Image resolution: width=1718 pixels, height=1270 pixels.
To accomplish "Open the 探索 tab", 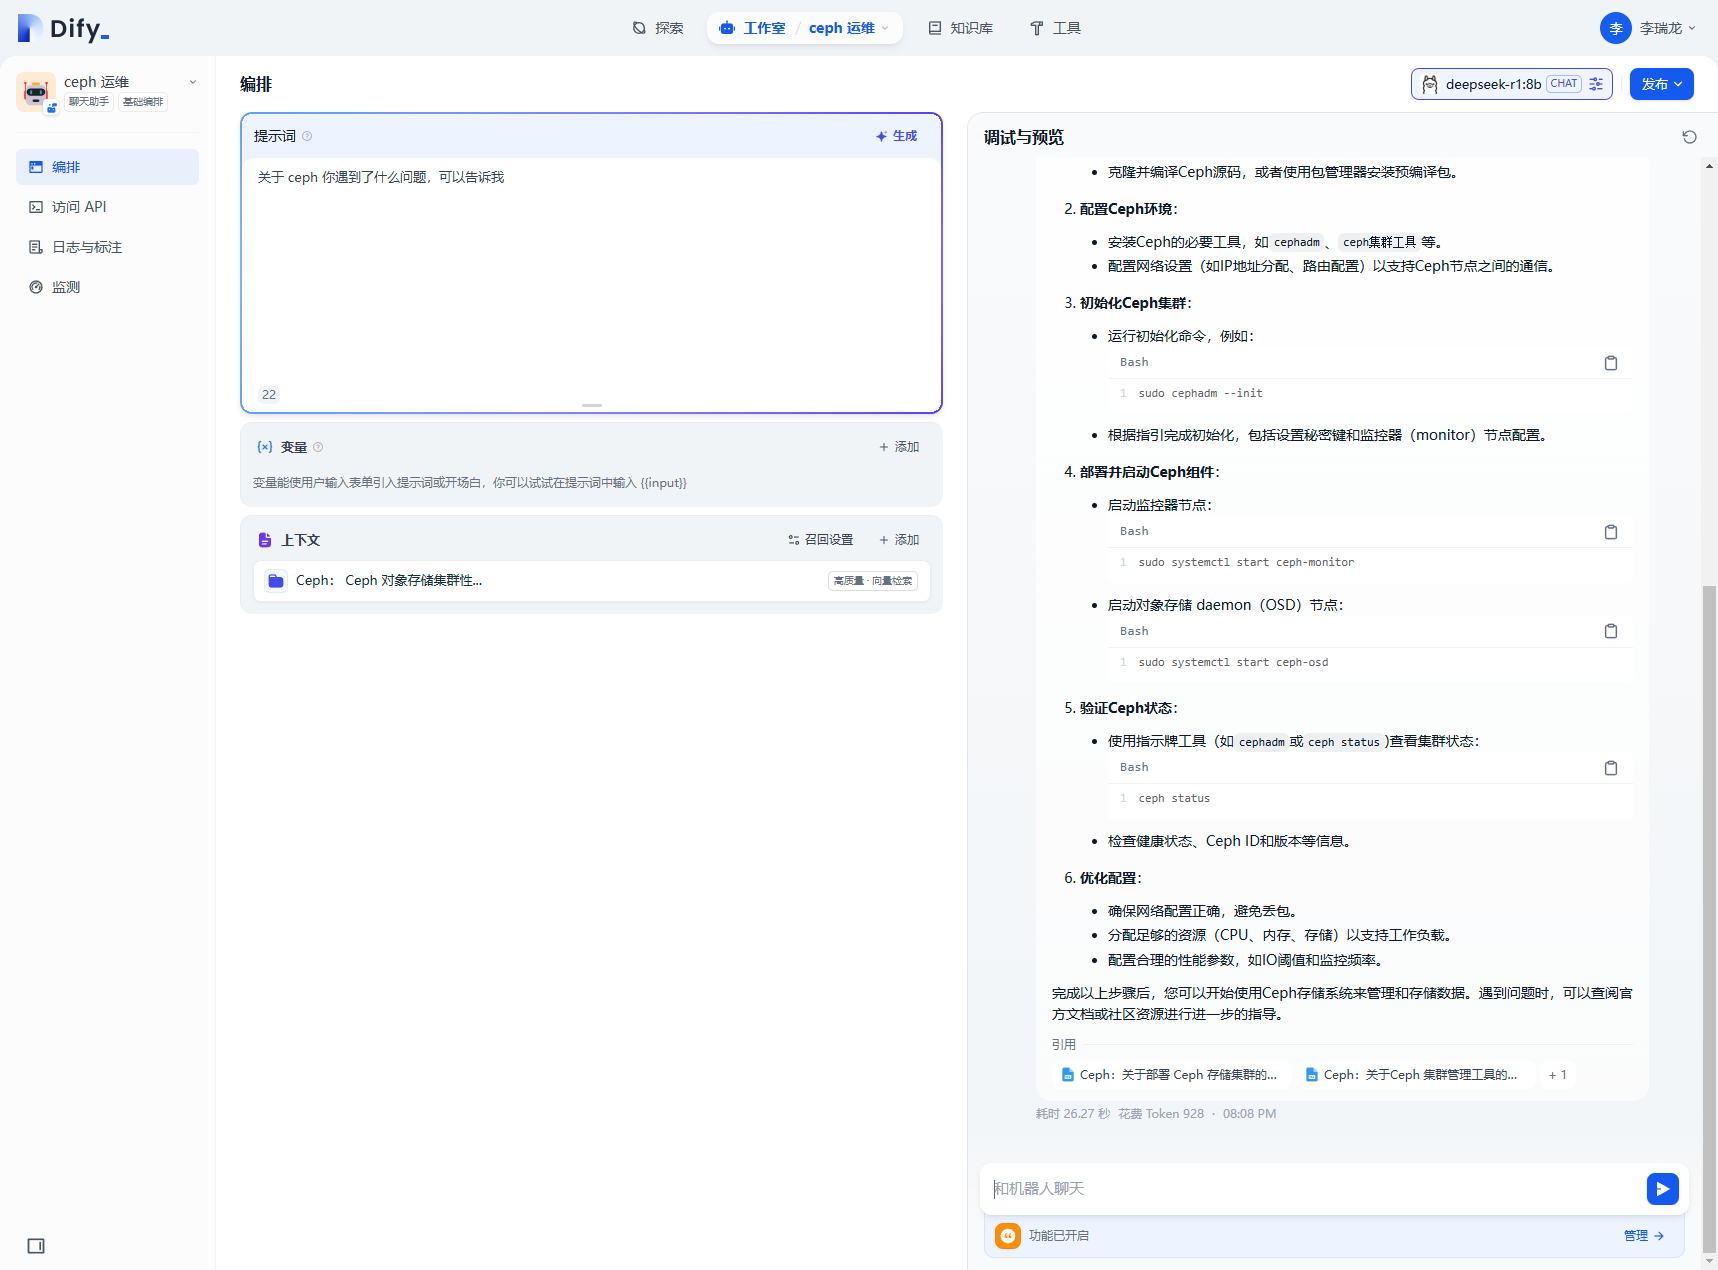I will click(x=658, y=28).
